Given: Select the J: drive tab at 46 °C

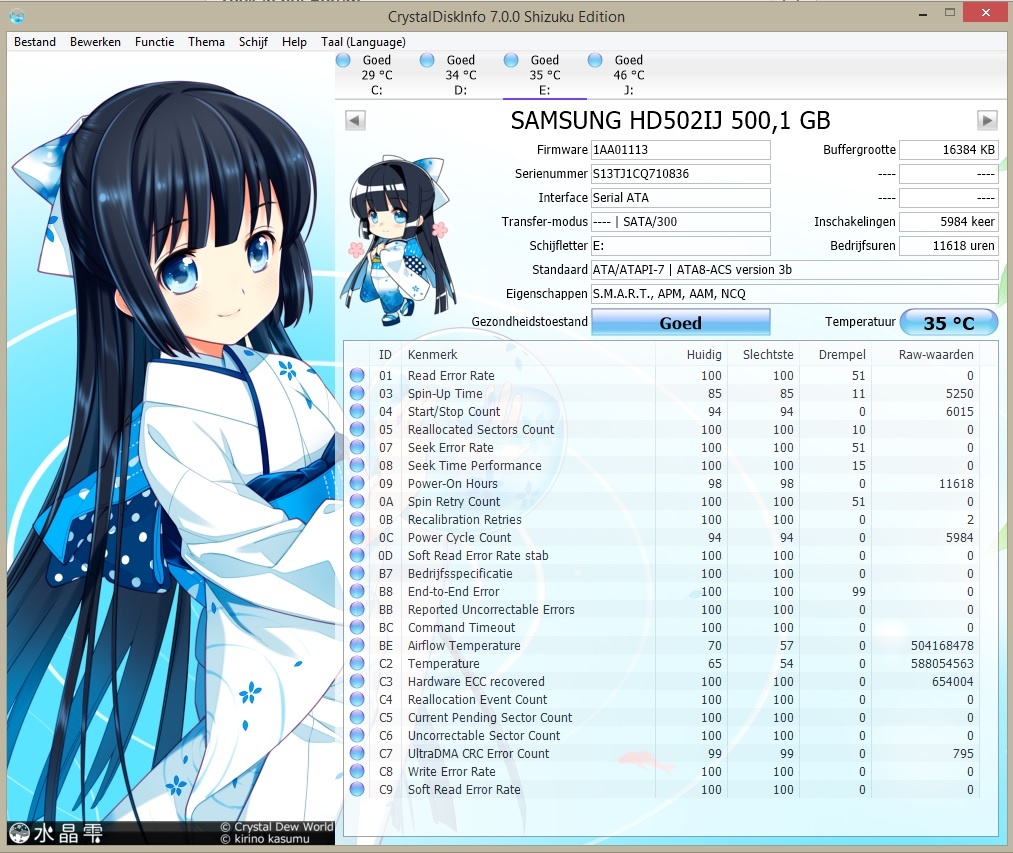Looking at the screenshot, I should coord(629,75).
